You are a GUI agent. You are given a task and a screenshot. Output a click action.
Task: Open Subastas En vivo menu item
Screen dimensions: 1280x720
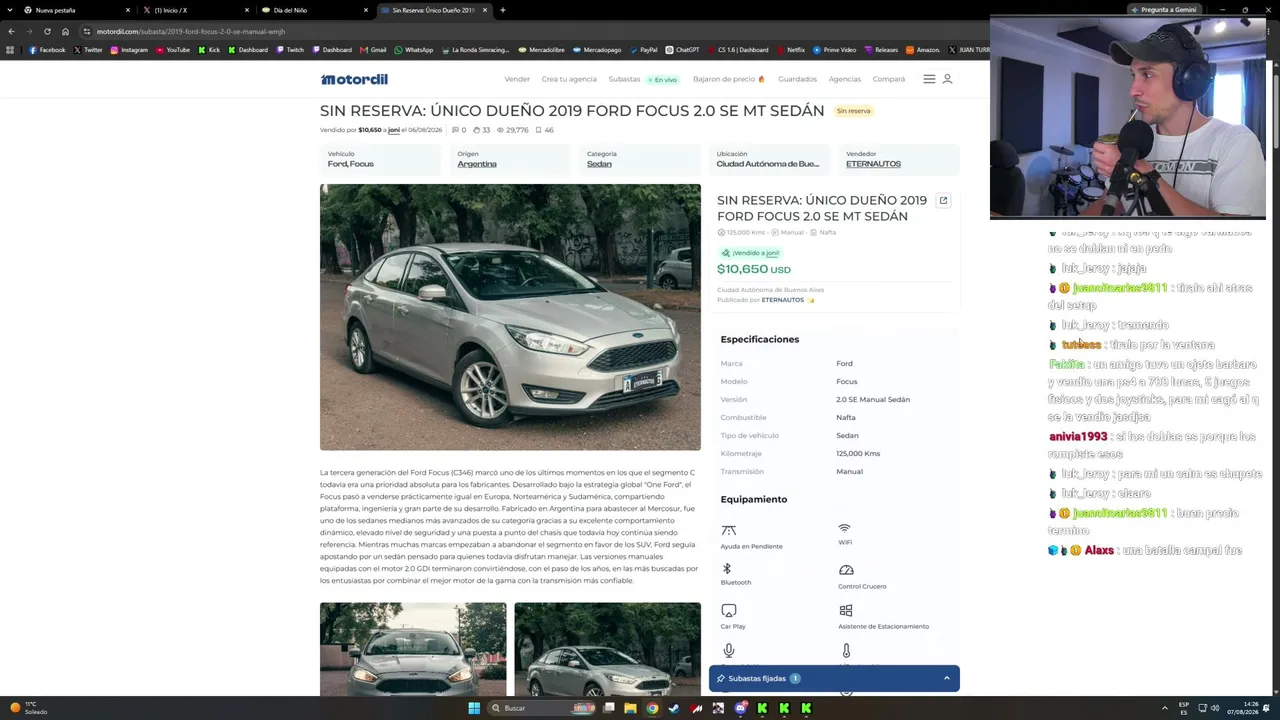pos(643,79)
